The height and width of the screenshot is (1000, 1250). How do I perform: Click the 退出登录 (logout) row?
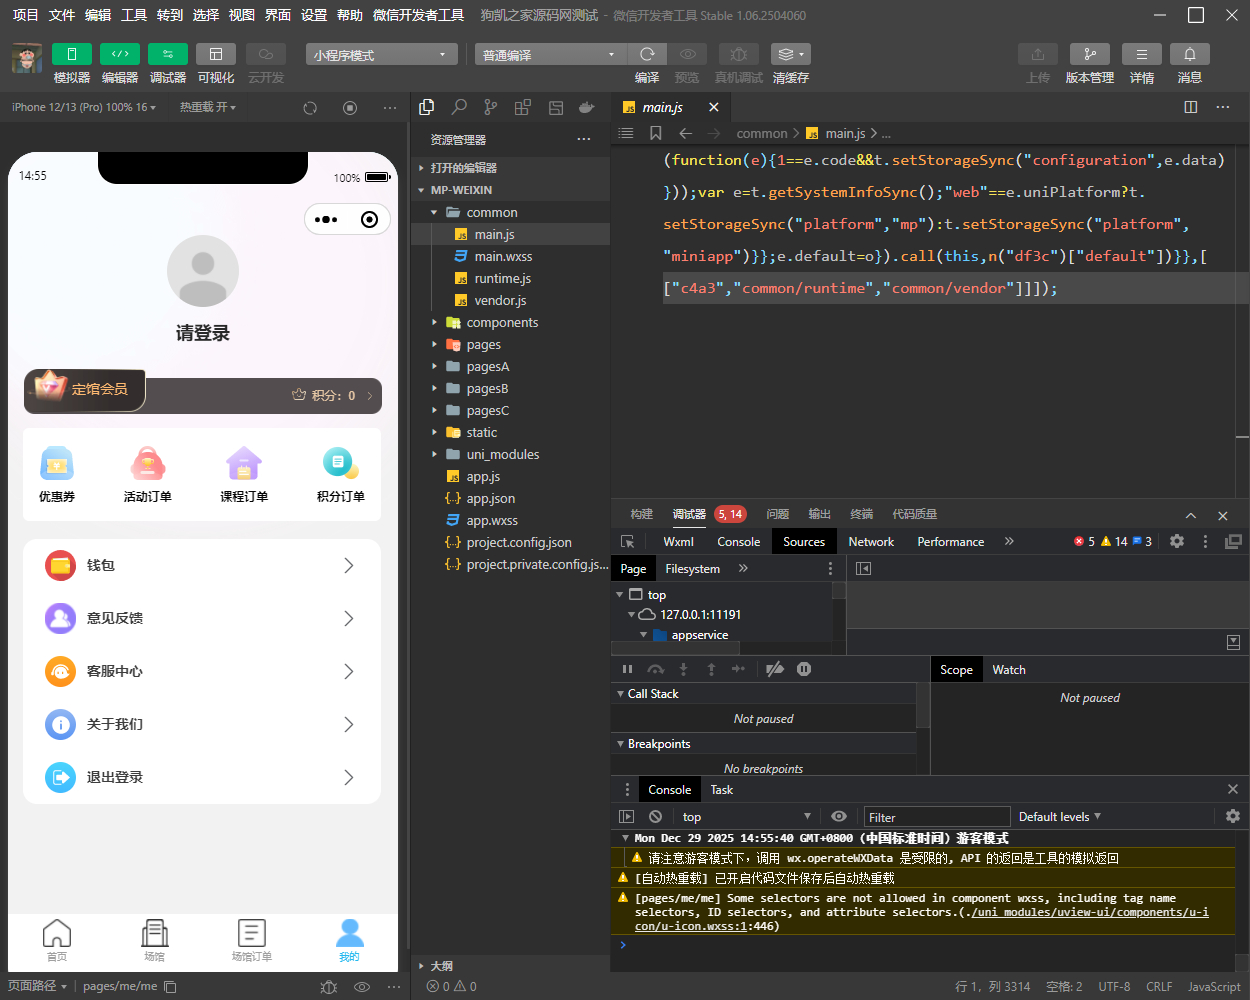click(x=200, y=775)
